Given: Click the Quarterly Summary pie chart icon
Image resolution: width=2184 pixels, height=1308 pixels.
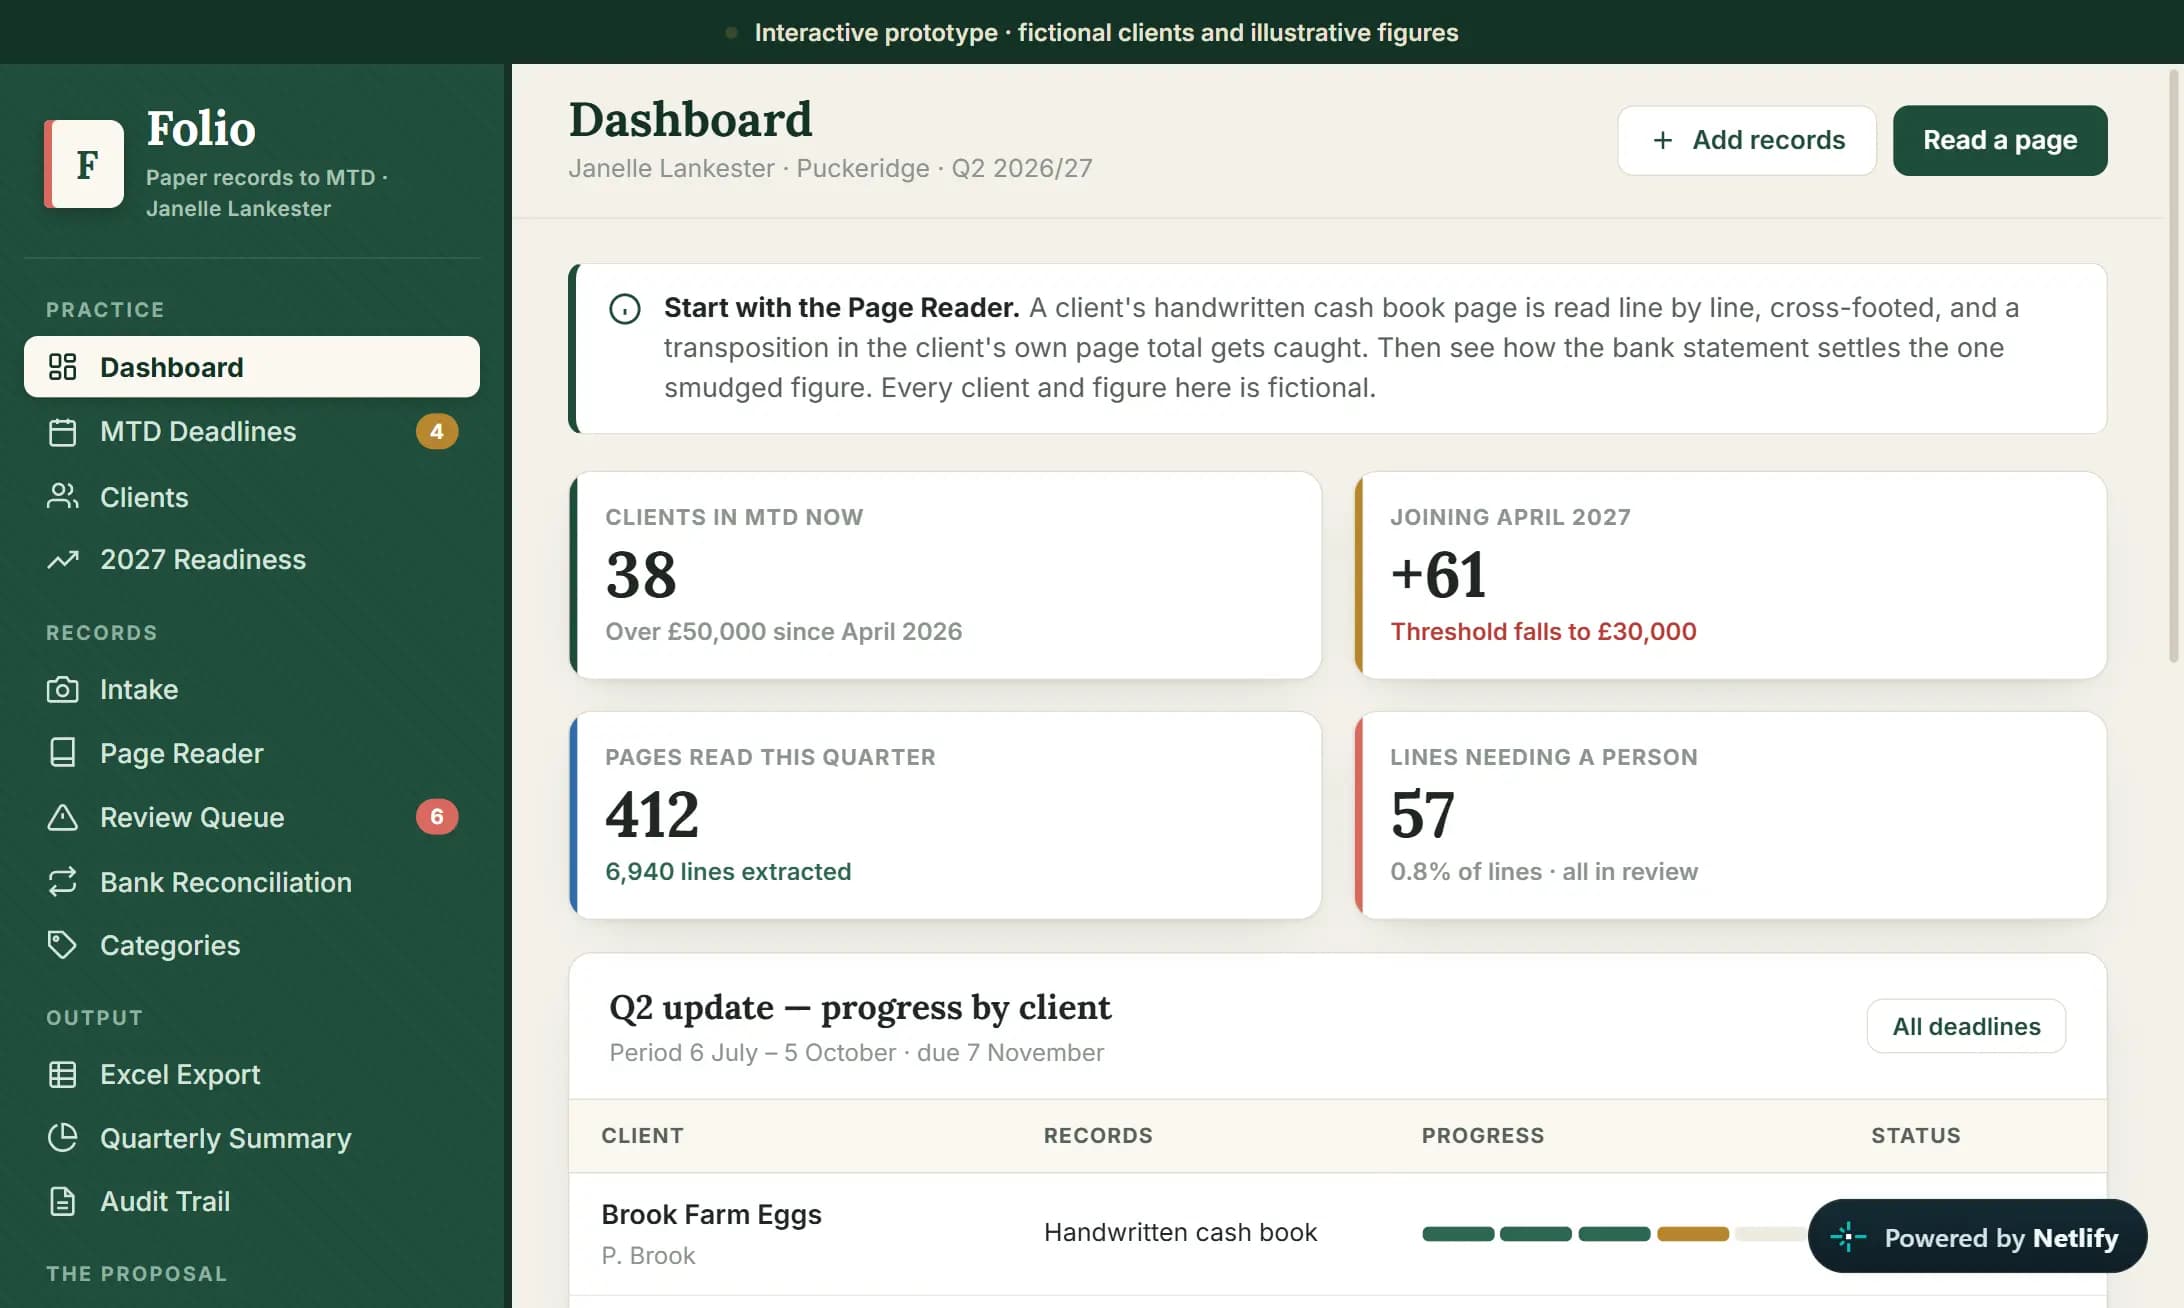Looking at the screenshot, I should (62, 1138).
